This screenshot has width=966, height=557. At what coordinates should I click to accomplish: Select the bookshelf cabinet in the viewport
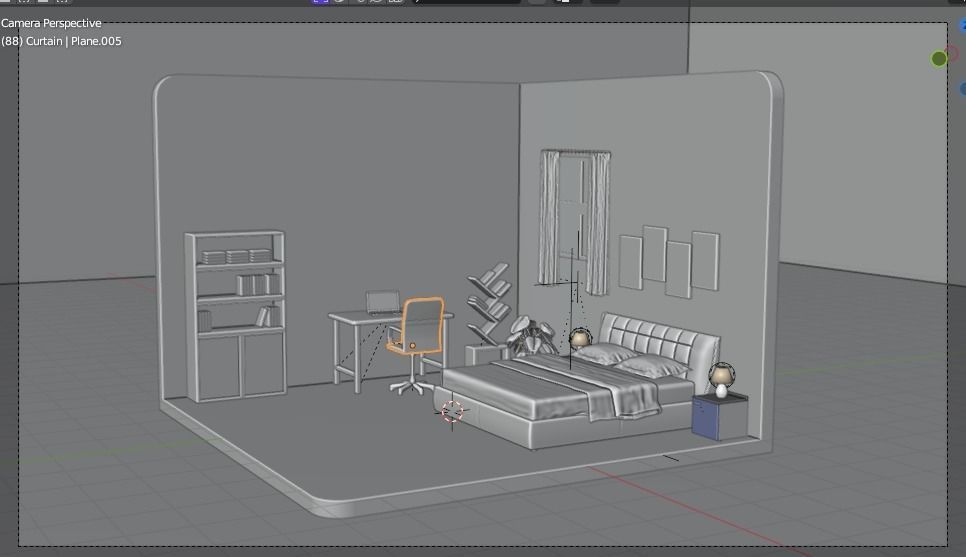(235, 316)
